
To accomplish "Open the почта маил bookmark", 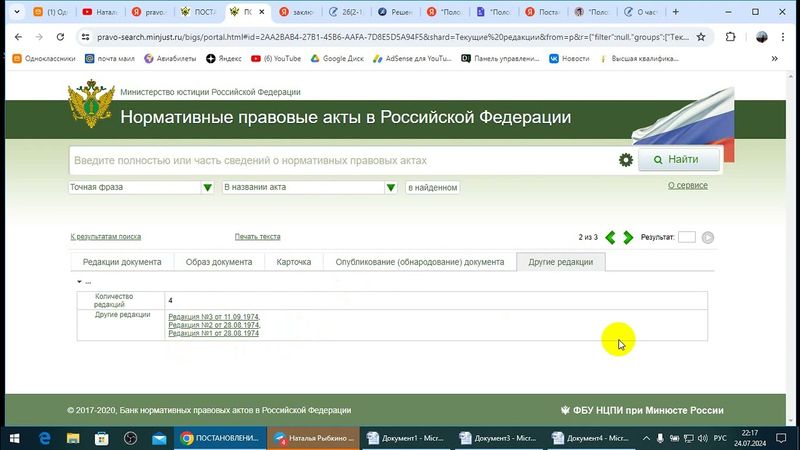I will coord(110,59).
